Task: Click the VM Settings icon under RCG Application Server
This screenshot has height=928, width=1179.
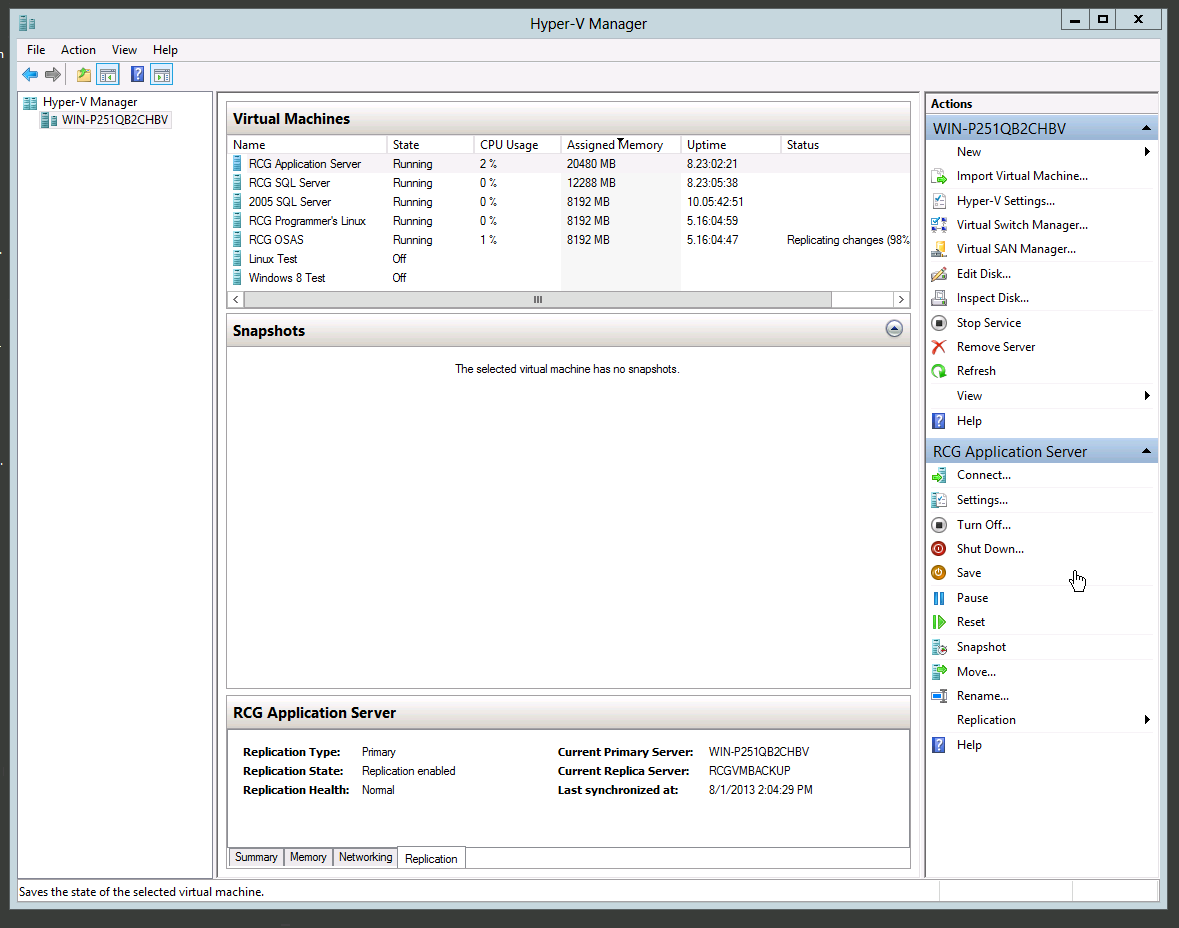Action: click(939, 500)
